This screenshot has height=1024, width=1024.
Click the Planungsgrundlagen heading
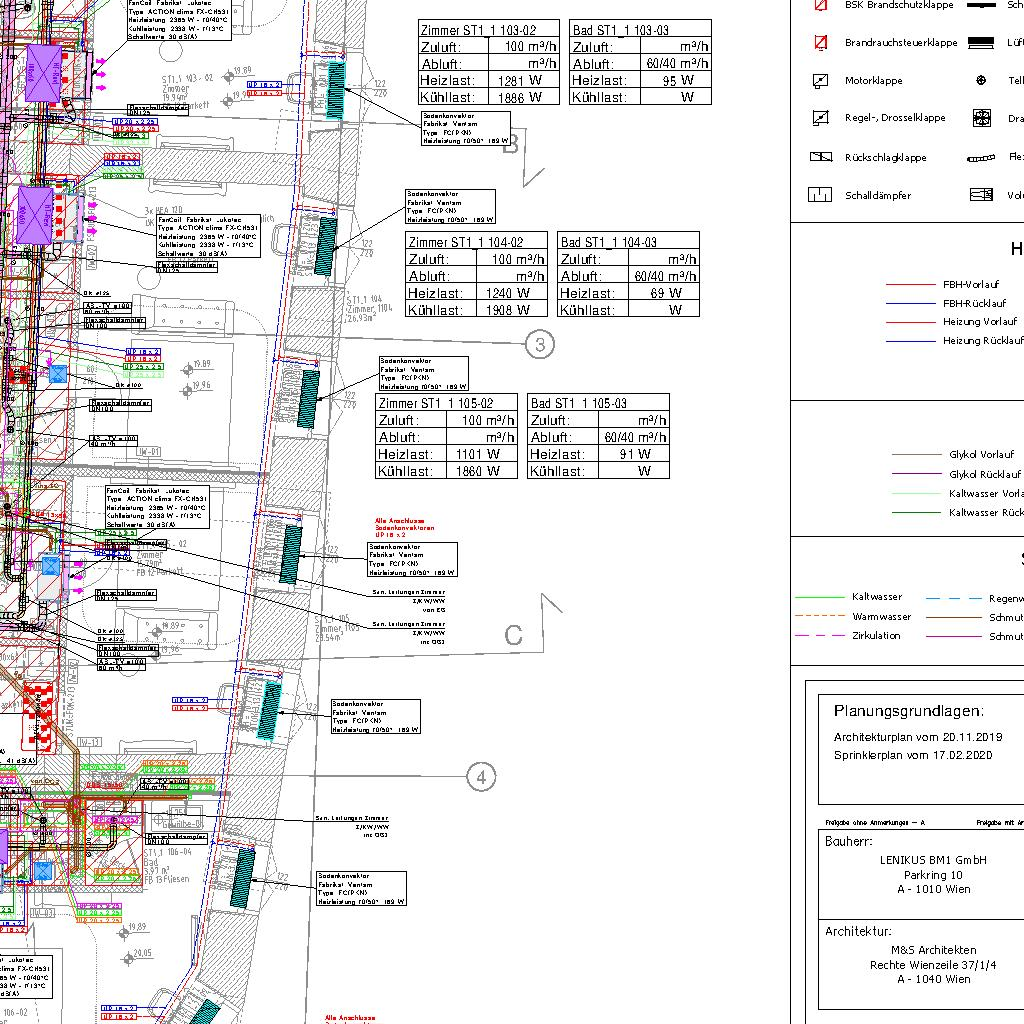coord(908,711)
